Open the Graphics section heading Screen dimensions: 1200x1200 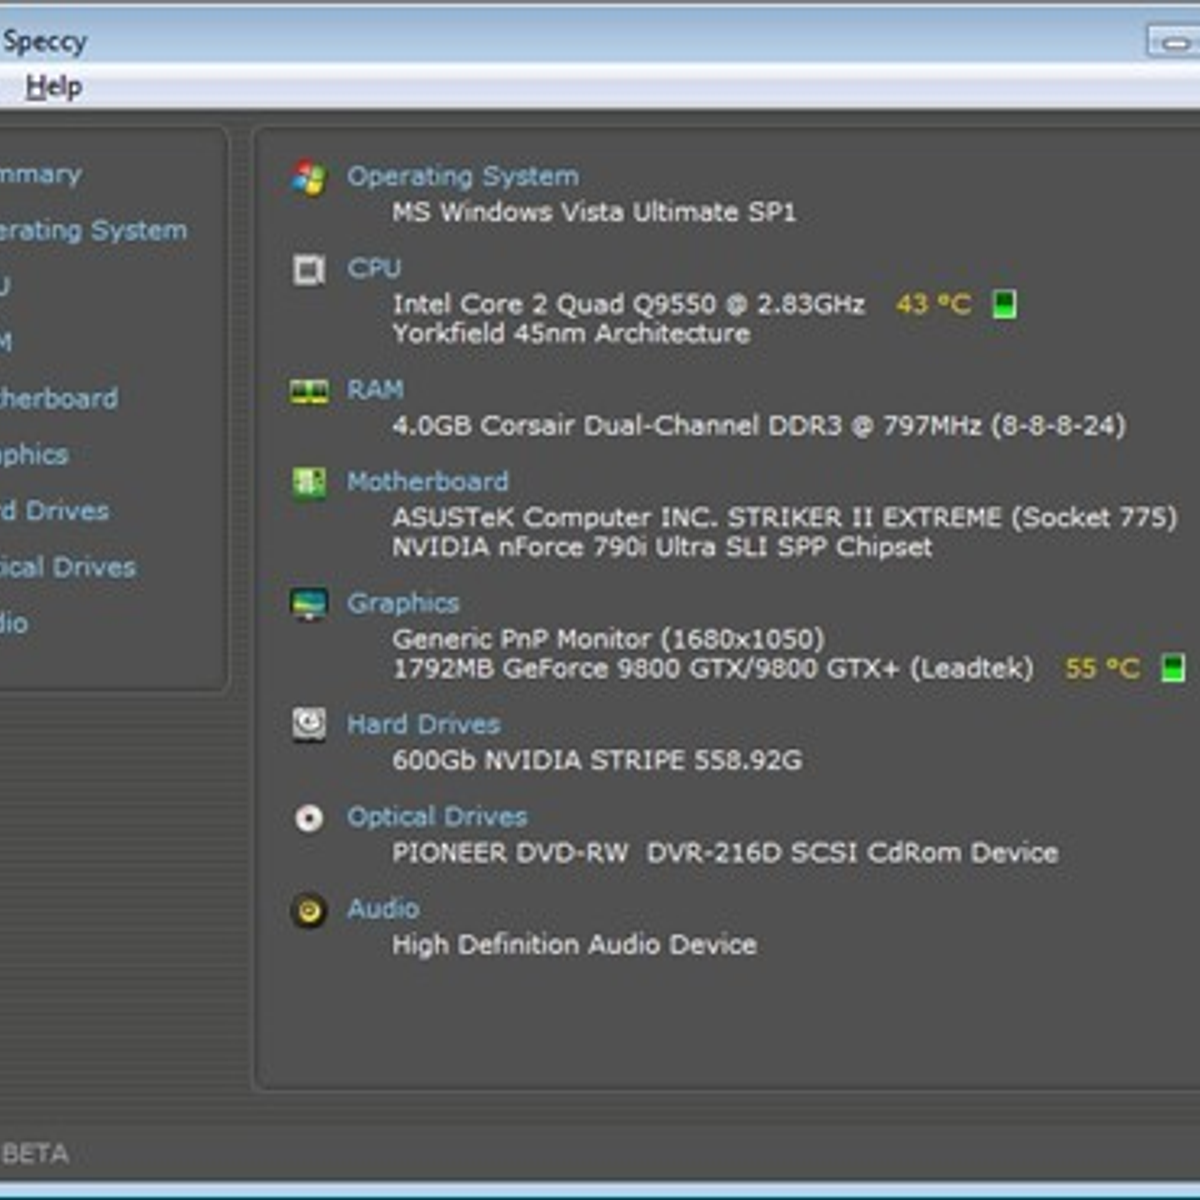point(403,603)
